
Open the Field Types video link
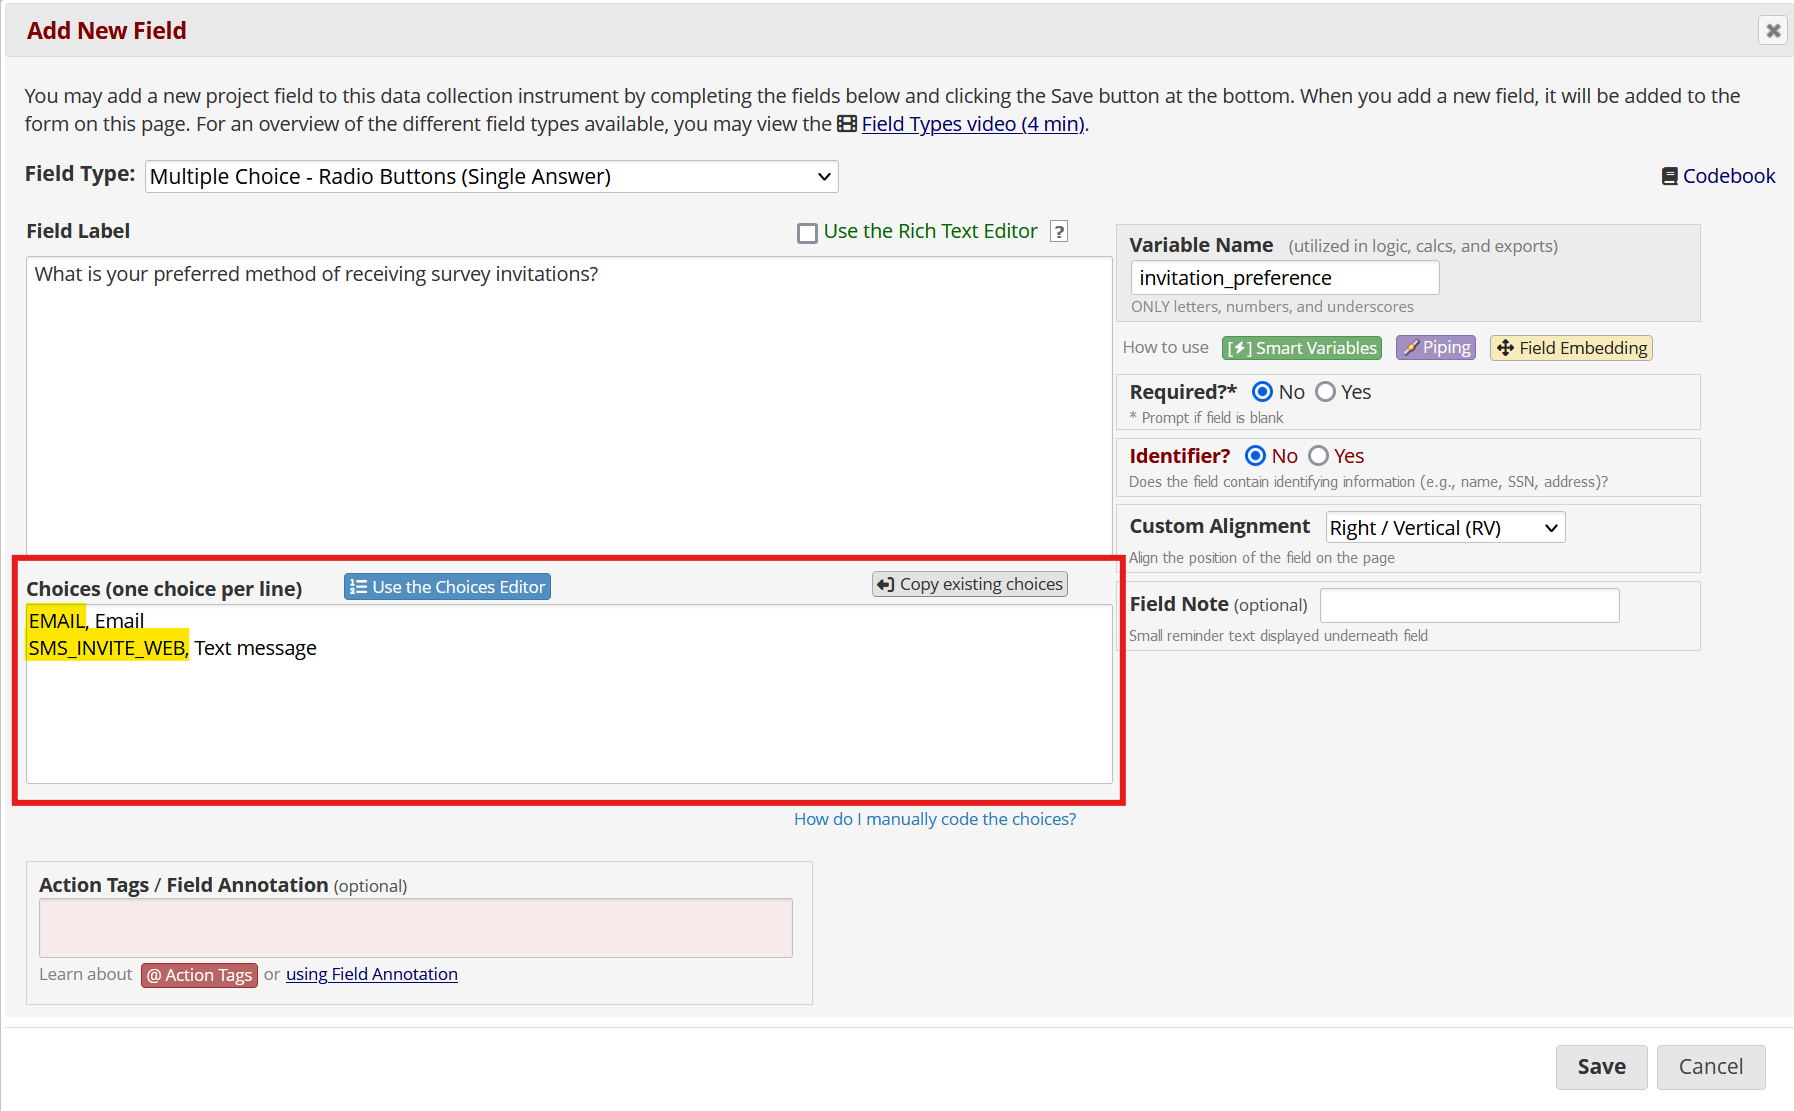[x=973, y=124]
